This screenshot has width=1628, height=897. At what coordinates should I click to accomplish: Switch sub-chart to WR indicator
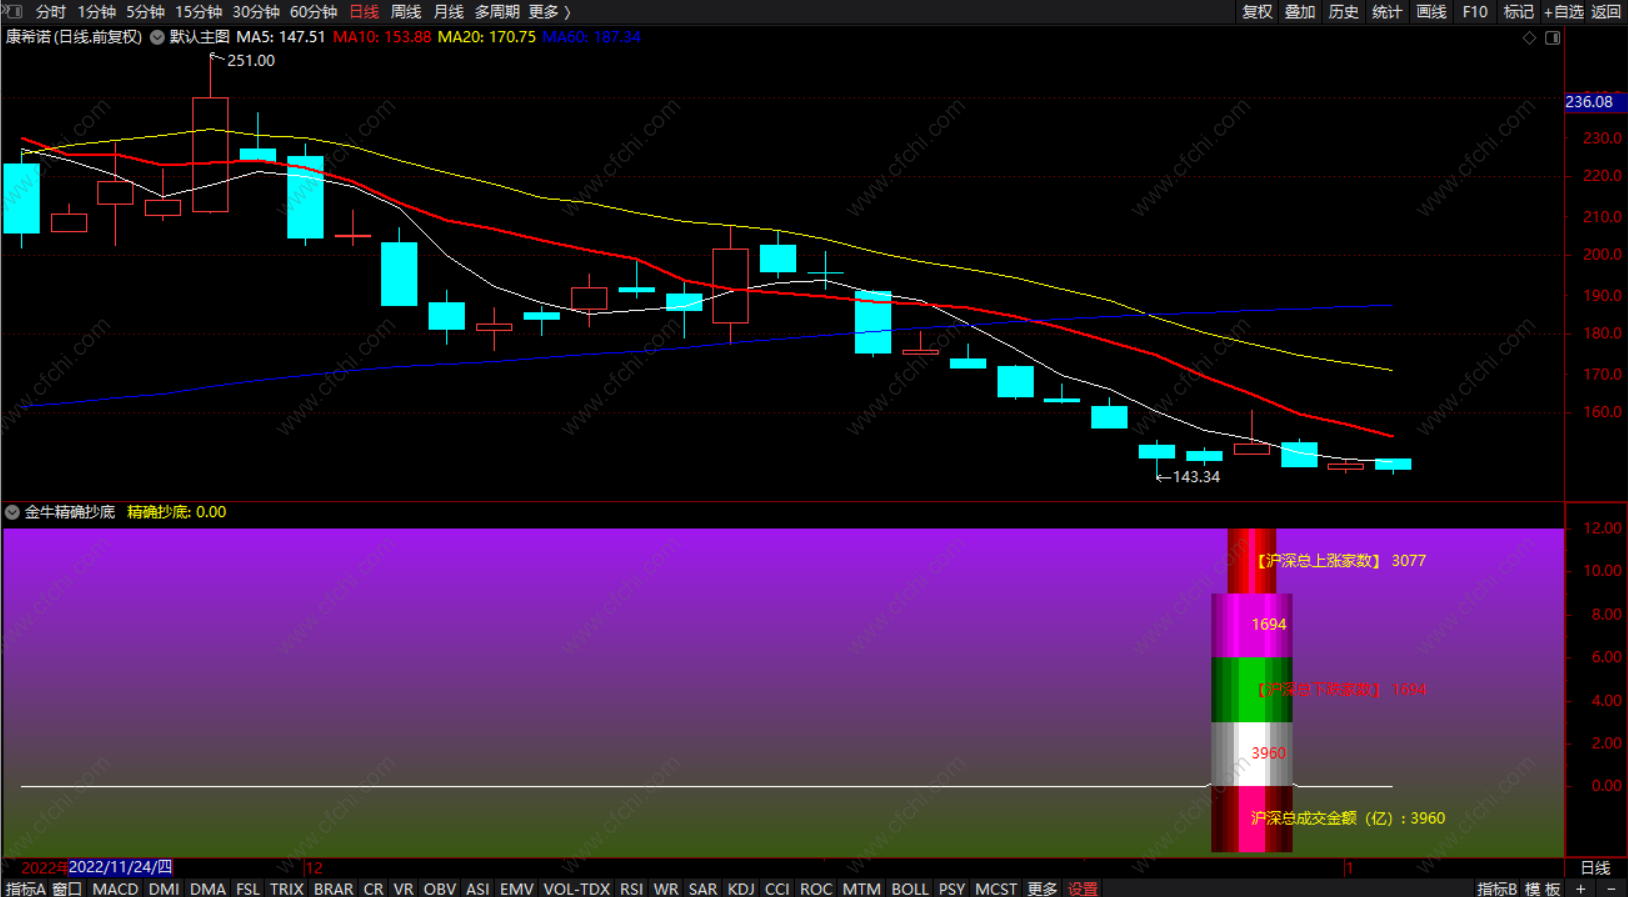coord(666,888)
